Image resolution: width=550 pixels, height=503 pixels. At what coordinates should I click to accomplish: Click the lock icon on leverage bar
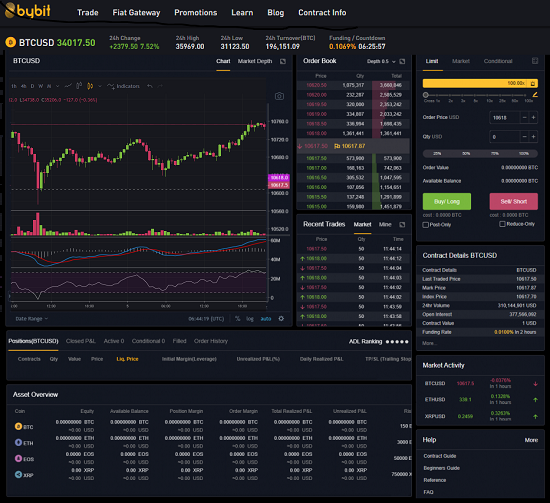pos(533,83)
